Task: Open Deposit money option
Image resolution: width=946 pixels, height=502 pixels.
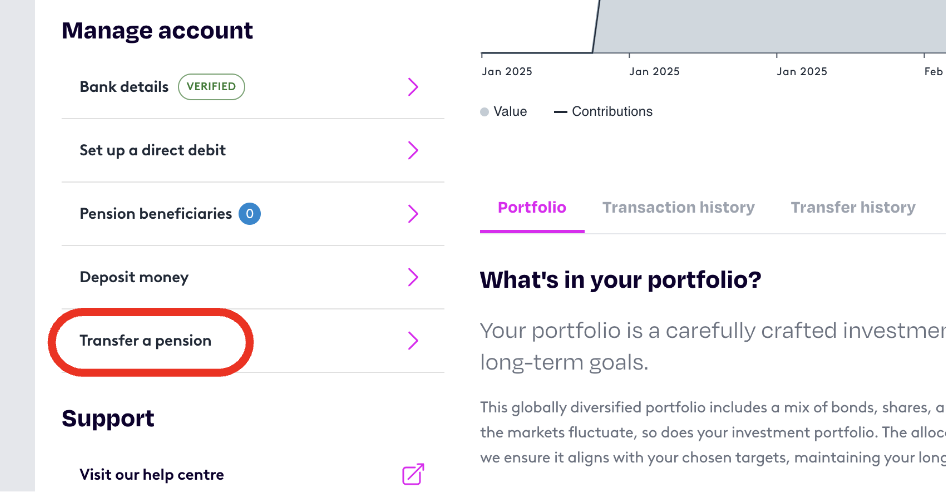Action: 134,278
